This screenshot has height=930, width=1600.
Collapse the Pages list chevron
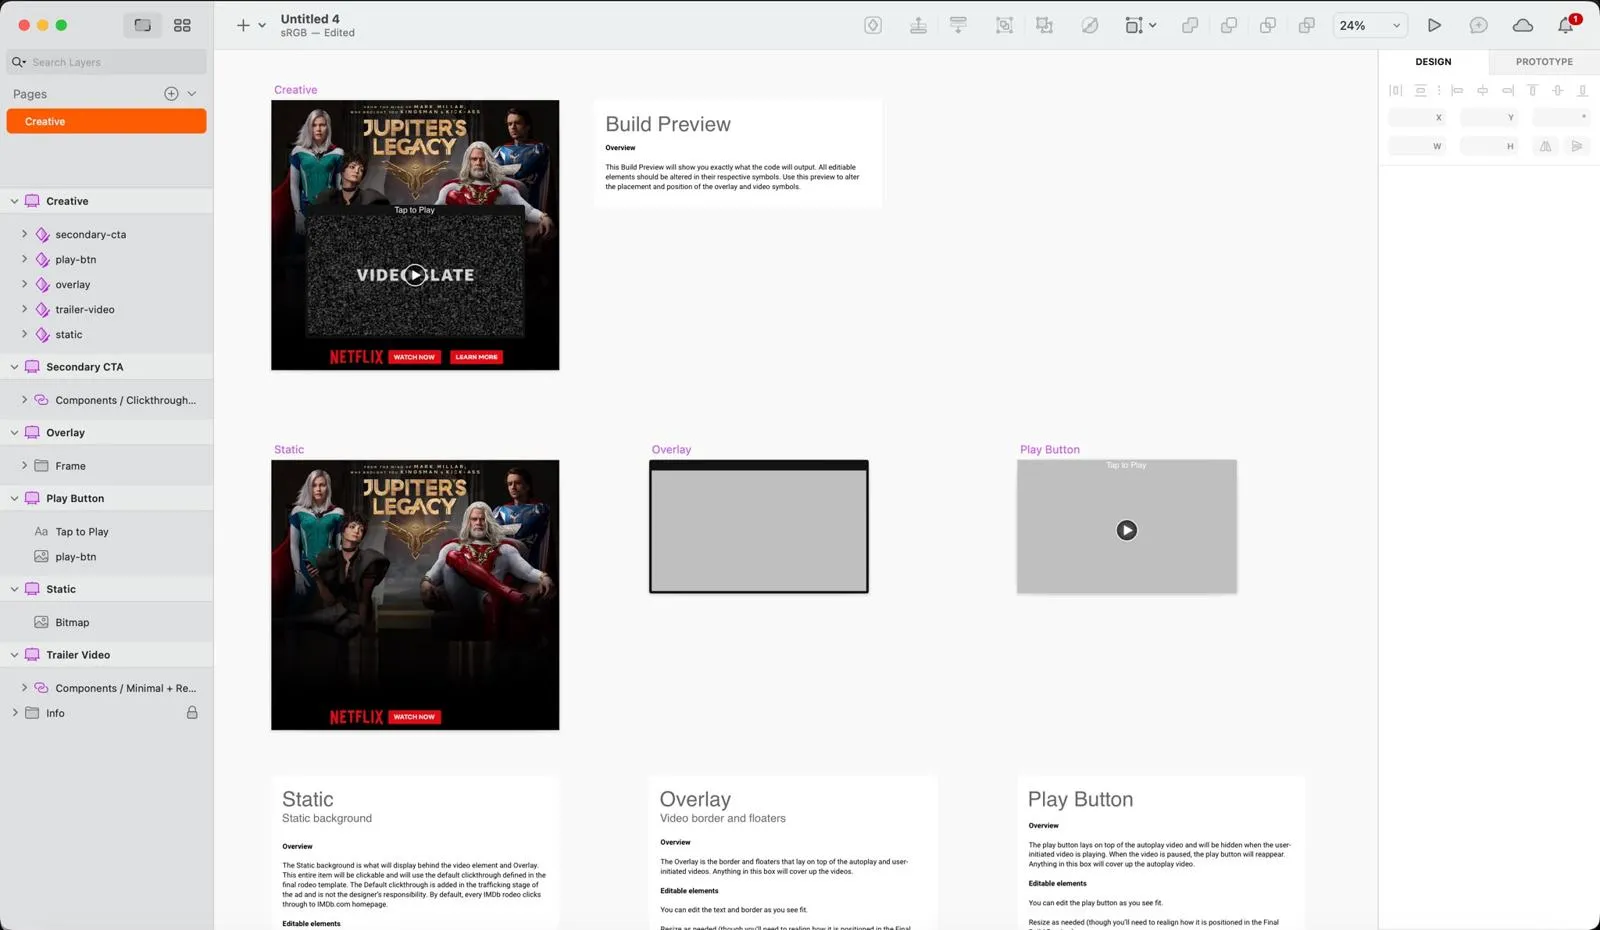click(192, 94)
